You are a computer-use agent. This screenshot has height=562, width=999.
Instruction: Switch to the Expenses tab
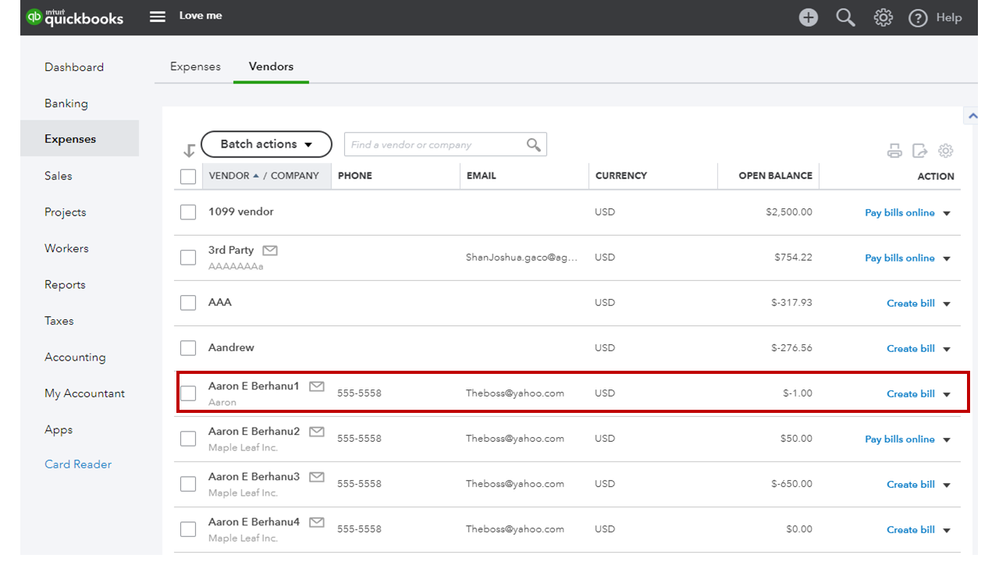click(x=195, y=67)
